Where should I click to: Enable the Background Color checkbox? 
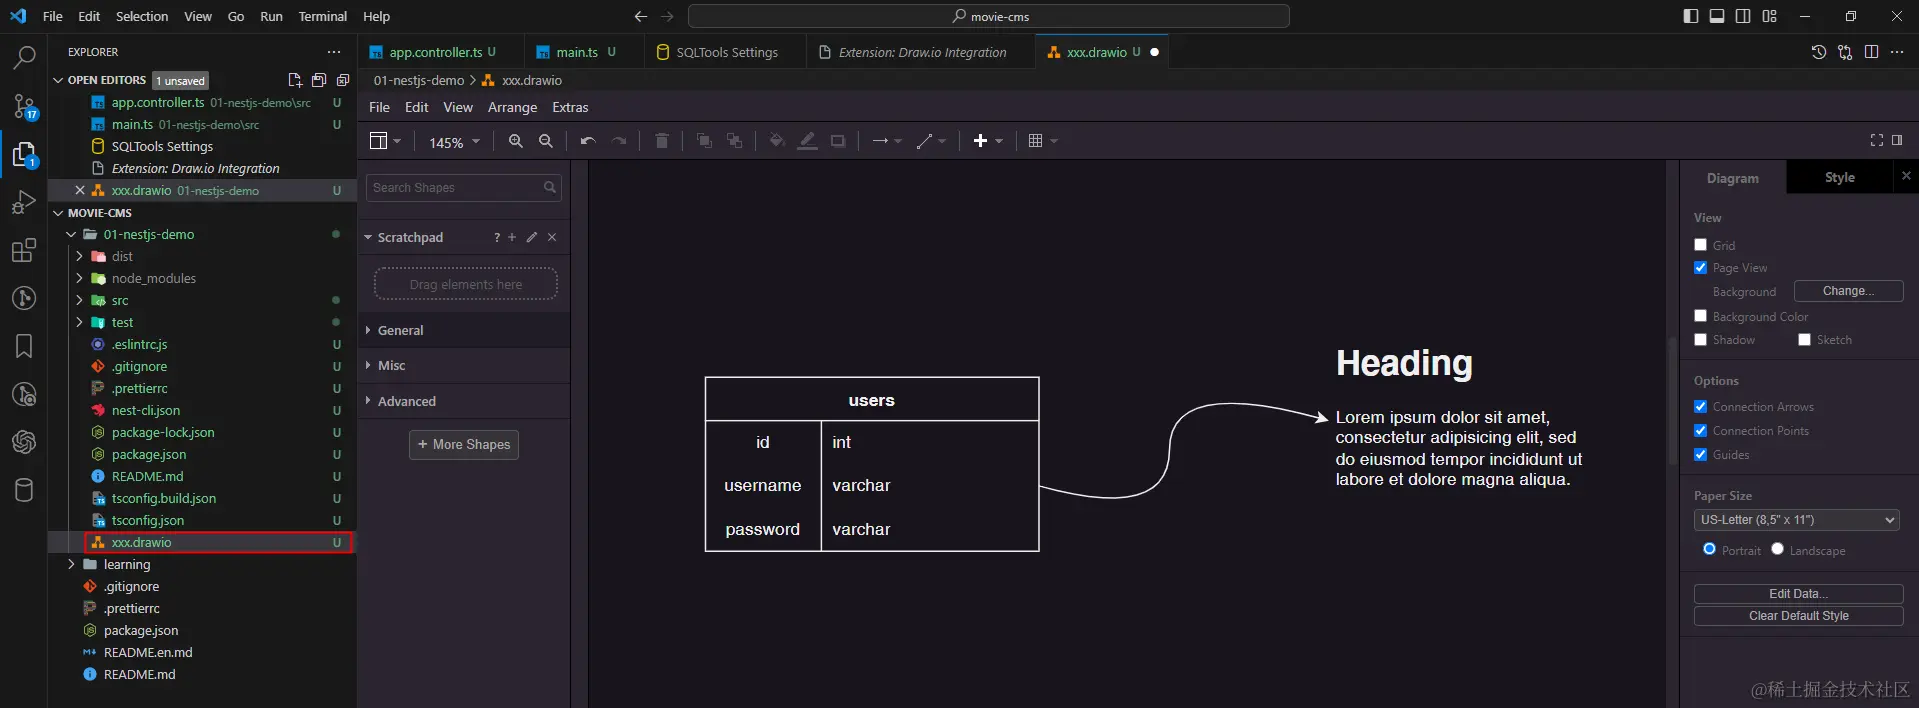coord(1700,315)
